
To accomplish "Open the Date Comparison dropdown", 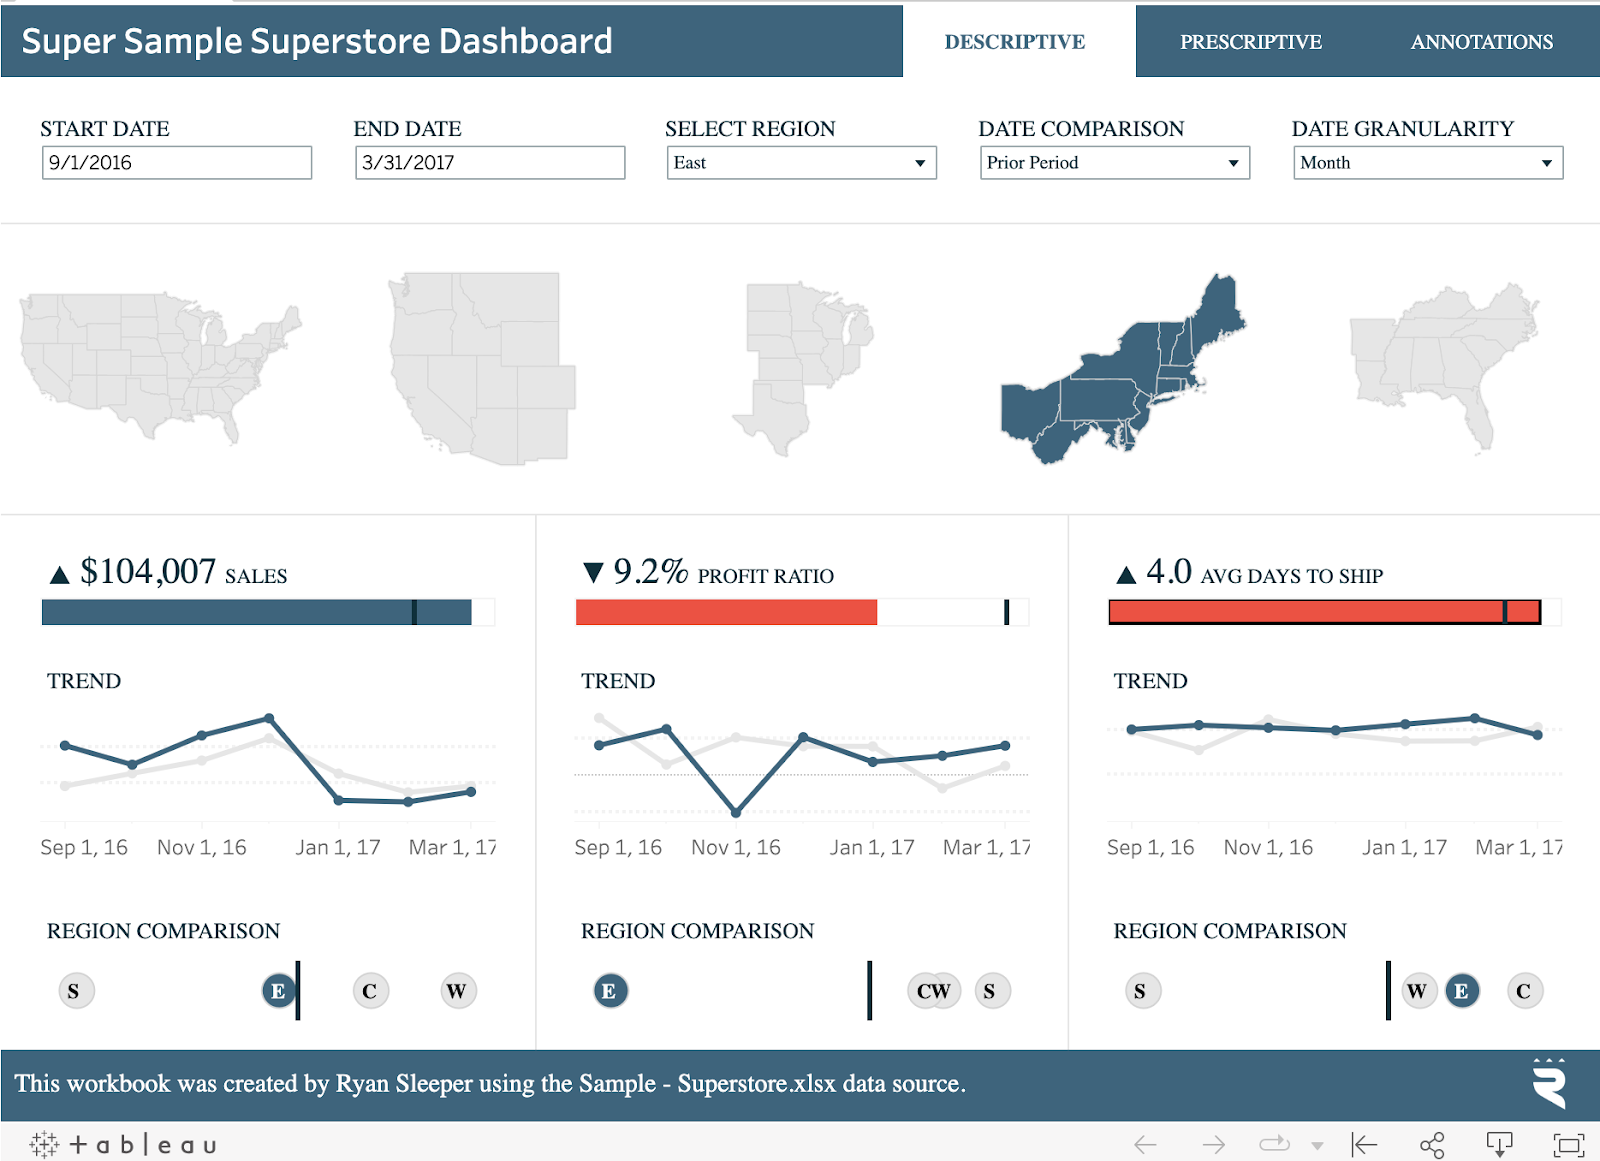I will click(1115, 163).
